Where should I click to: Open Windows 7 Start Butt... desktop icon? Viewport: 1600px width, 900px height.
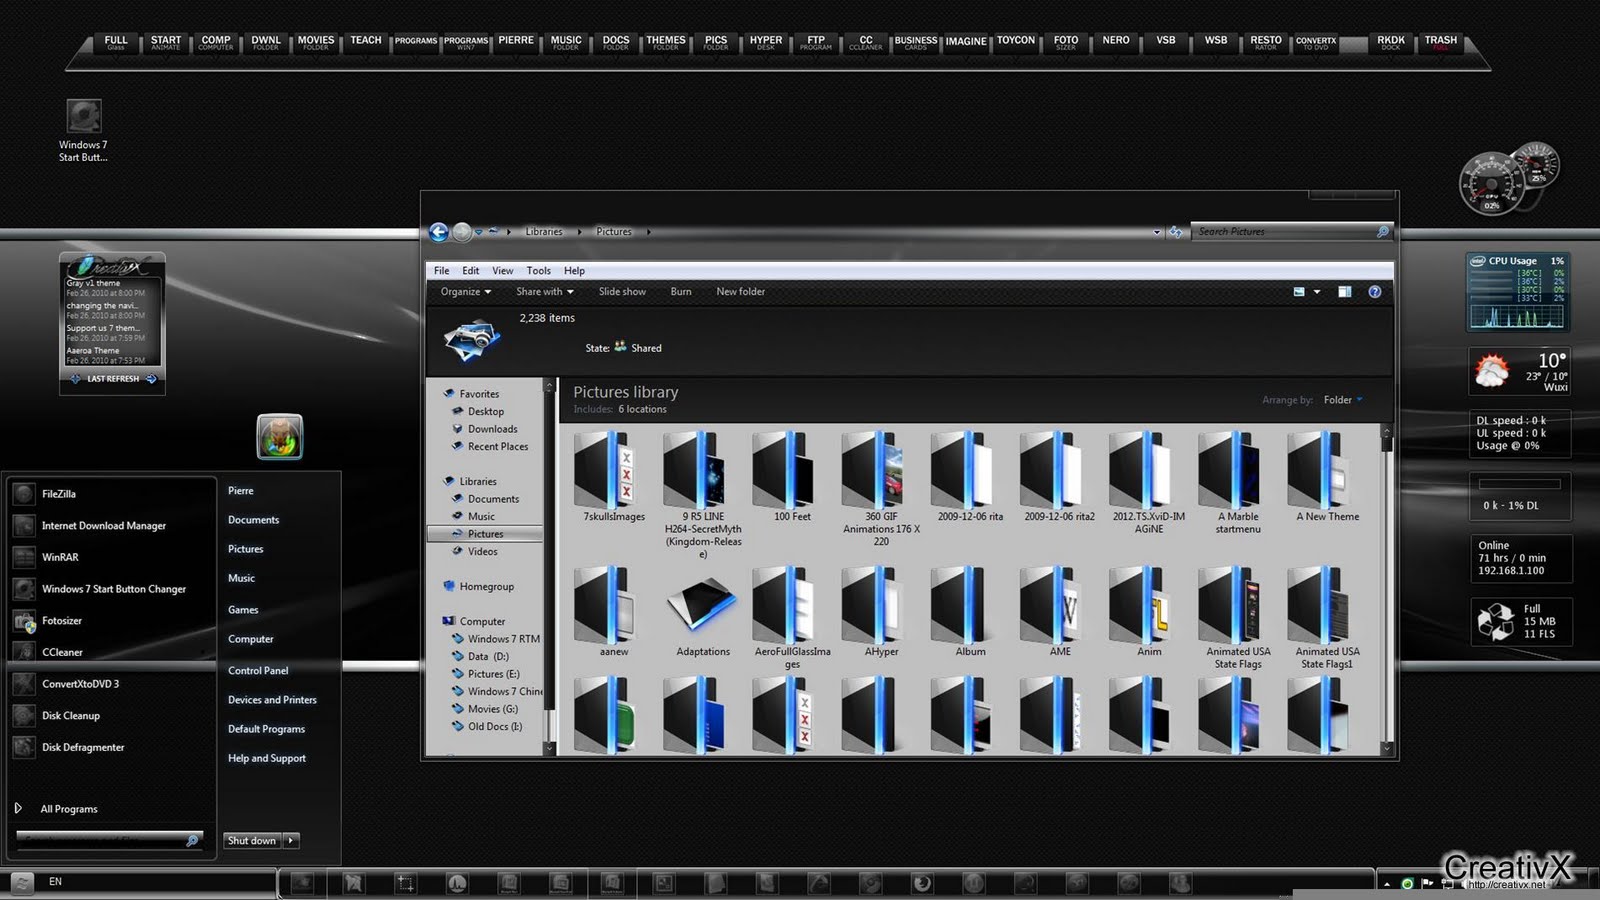coord(83,131)
